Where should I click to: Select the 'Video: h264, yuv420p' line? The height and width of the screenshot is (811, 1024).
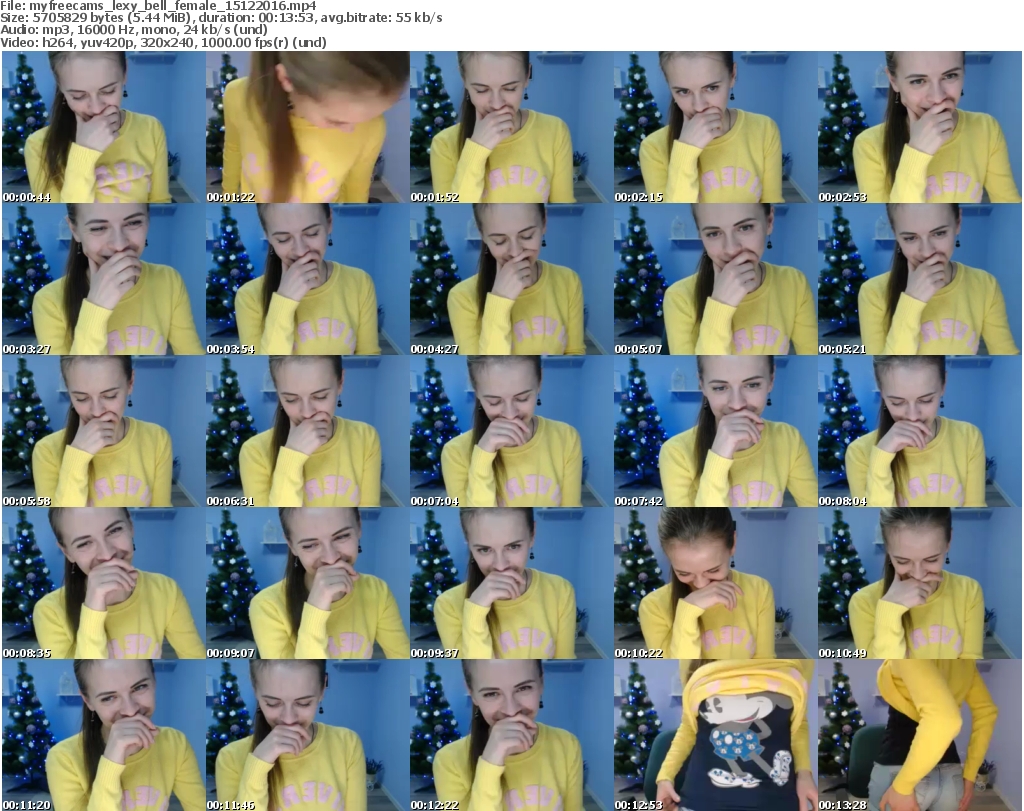coord(163,42)
